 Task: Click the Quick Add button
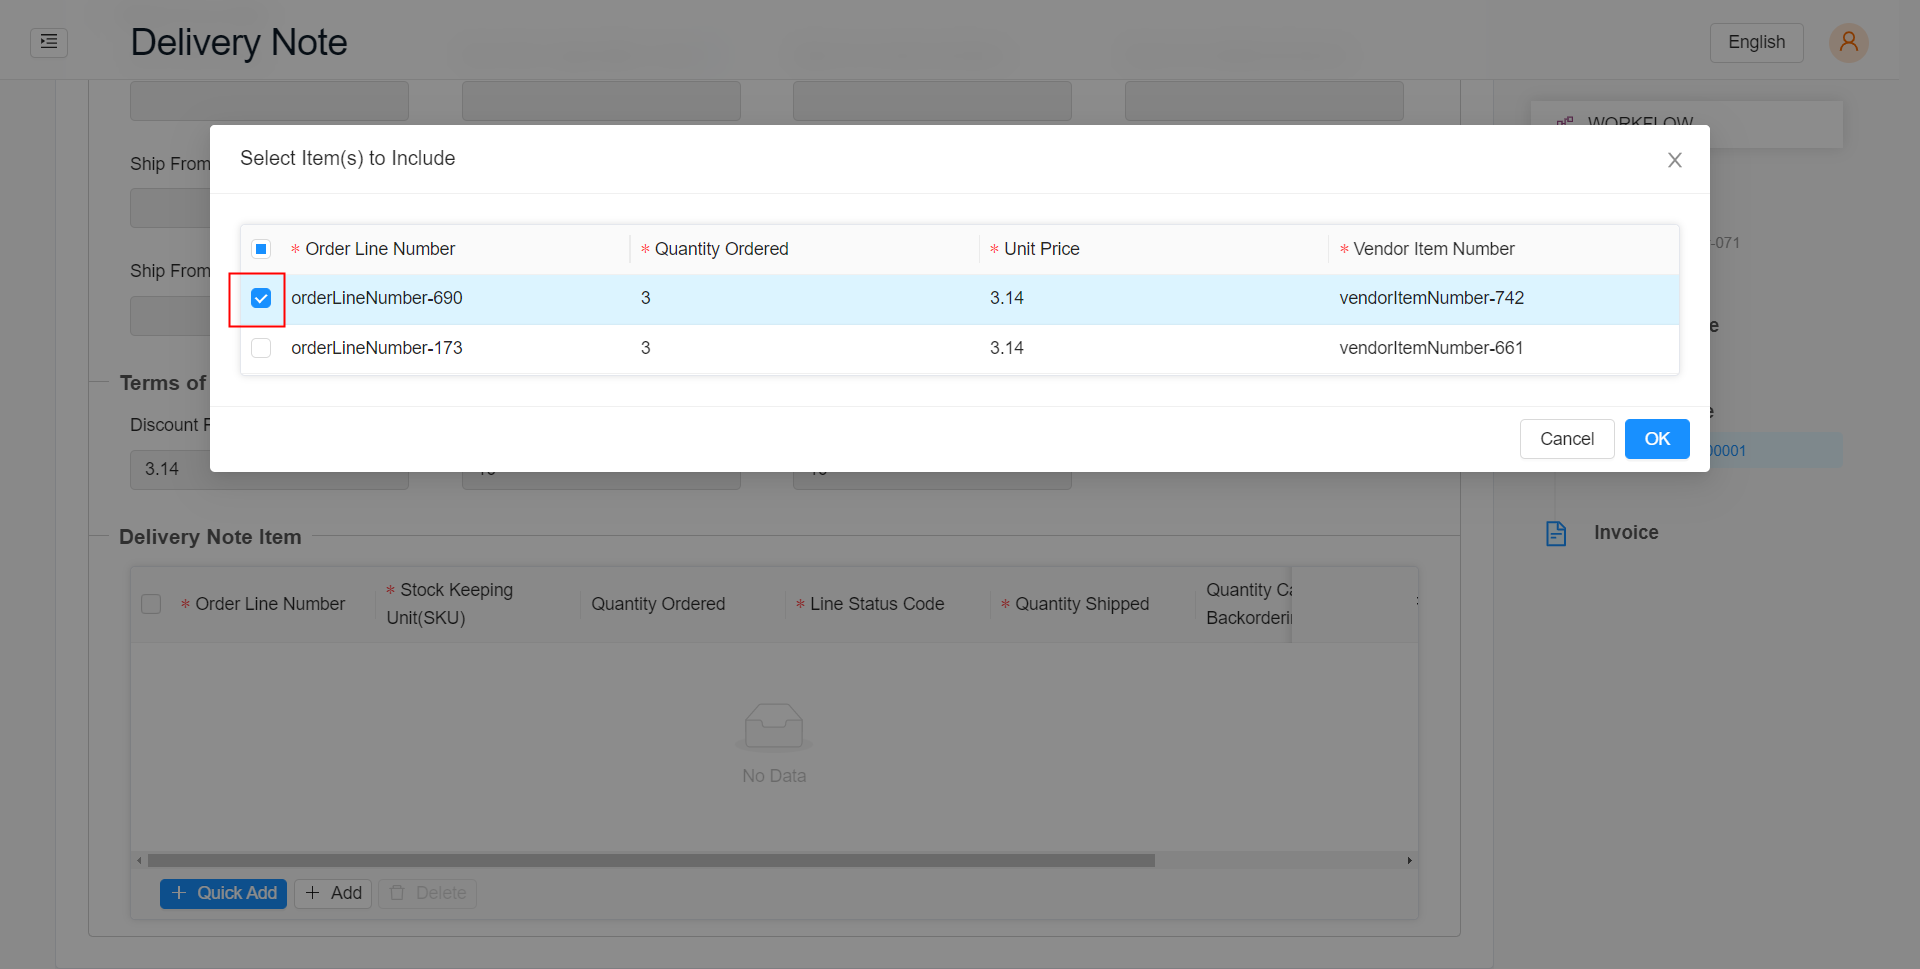224,893
